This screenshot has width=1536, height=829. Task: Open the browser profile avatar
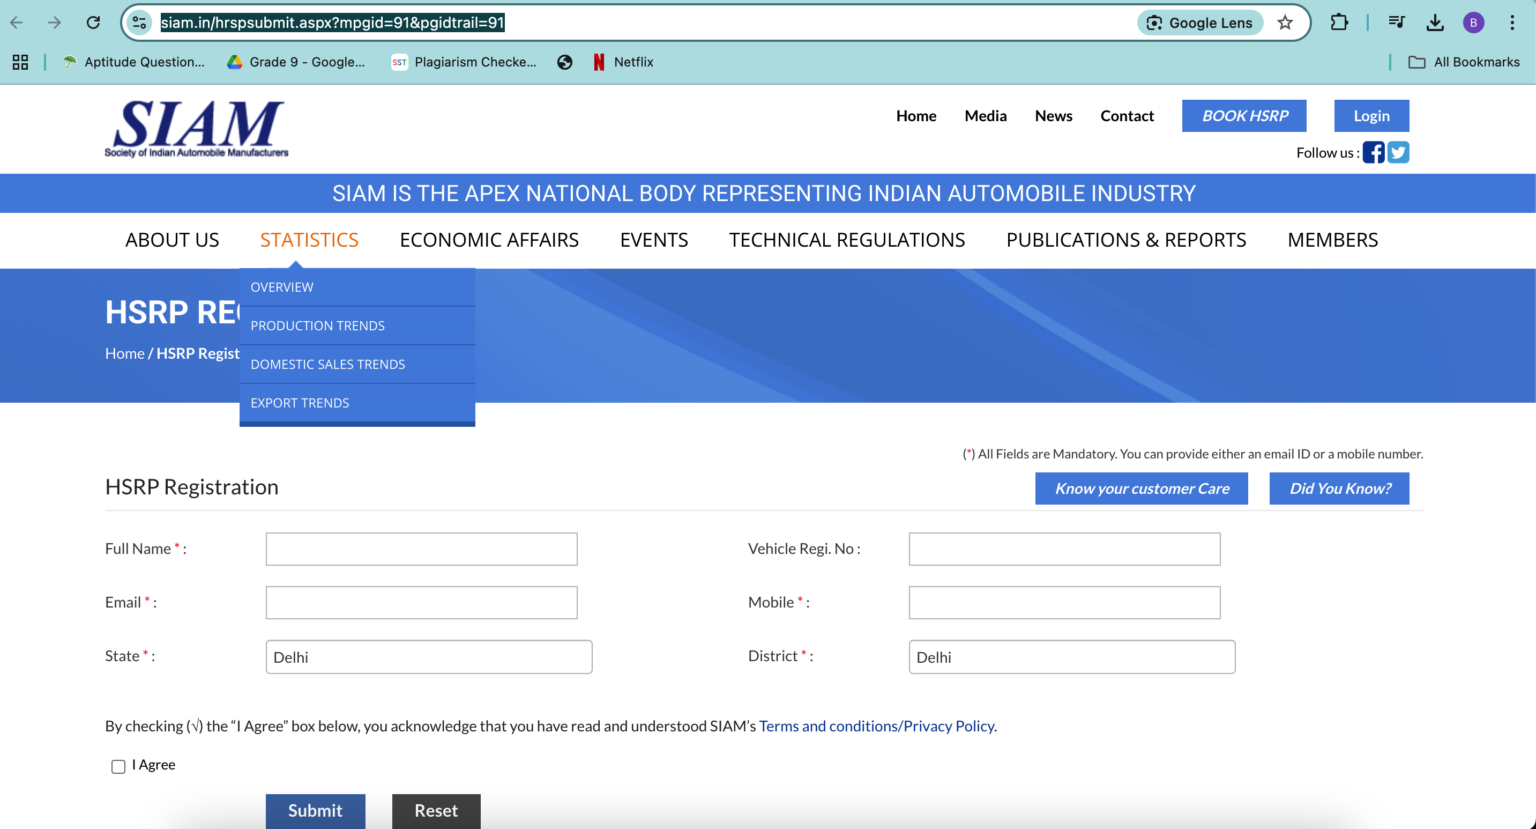[x=1473, y=22]
